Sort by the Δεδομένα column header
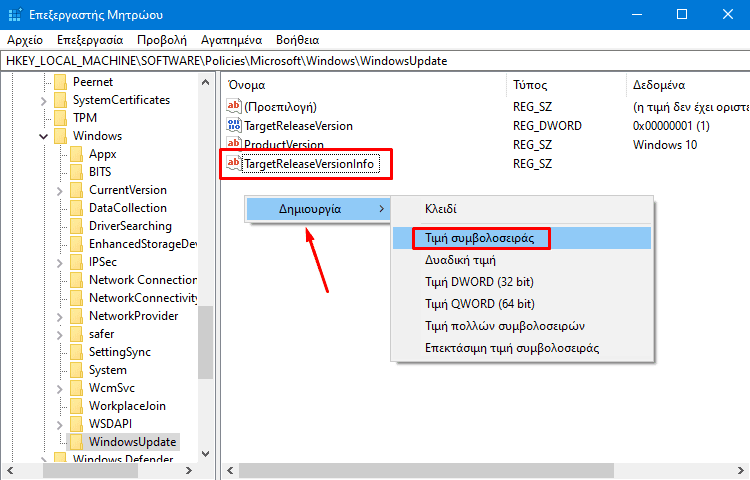Image resolution: width=750 pixels, height=480 pixels. tap(688, 85)
